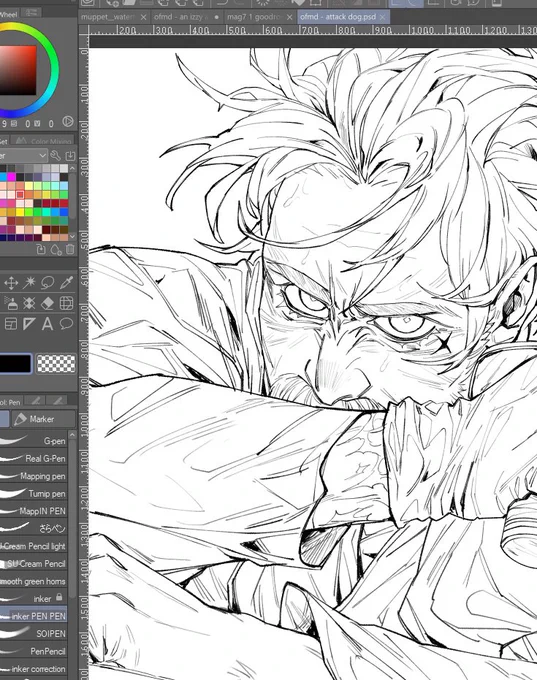This screenshot has height=680, width=537.
Task: Select the SU-Cream Pencil brush
Action: [x=33, y=564]
